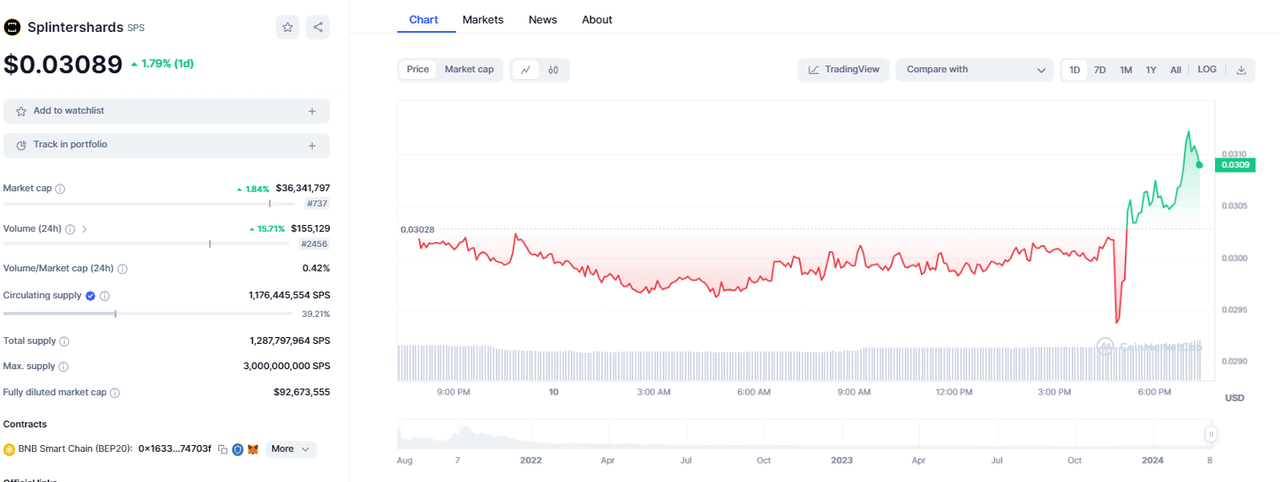The width and height of the screenshot is (1280, 482).
Task: Click the star favorite icon beside Splintershards
Action: [x=288, y=27]
